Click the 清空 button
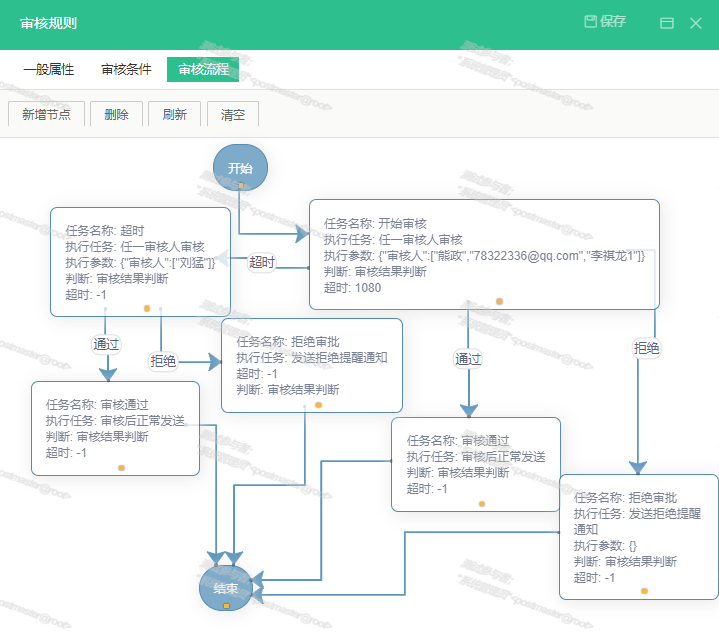 tap(233, 114)
